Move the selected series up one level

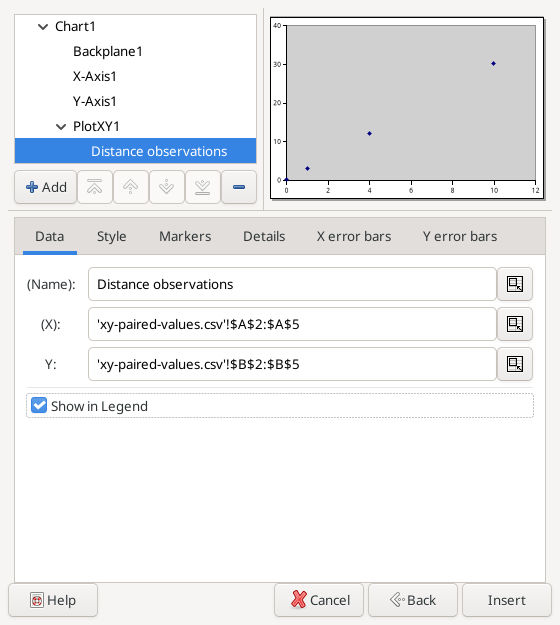click(131, 187)
